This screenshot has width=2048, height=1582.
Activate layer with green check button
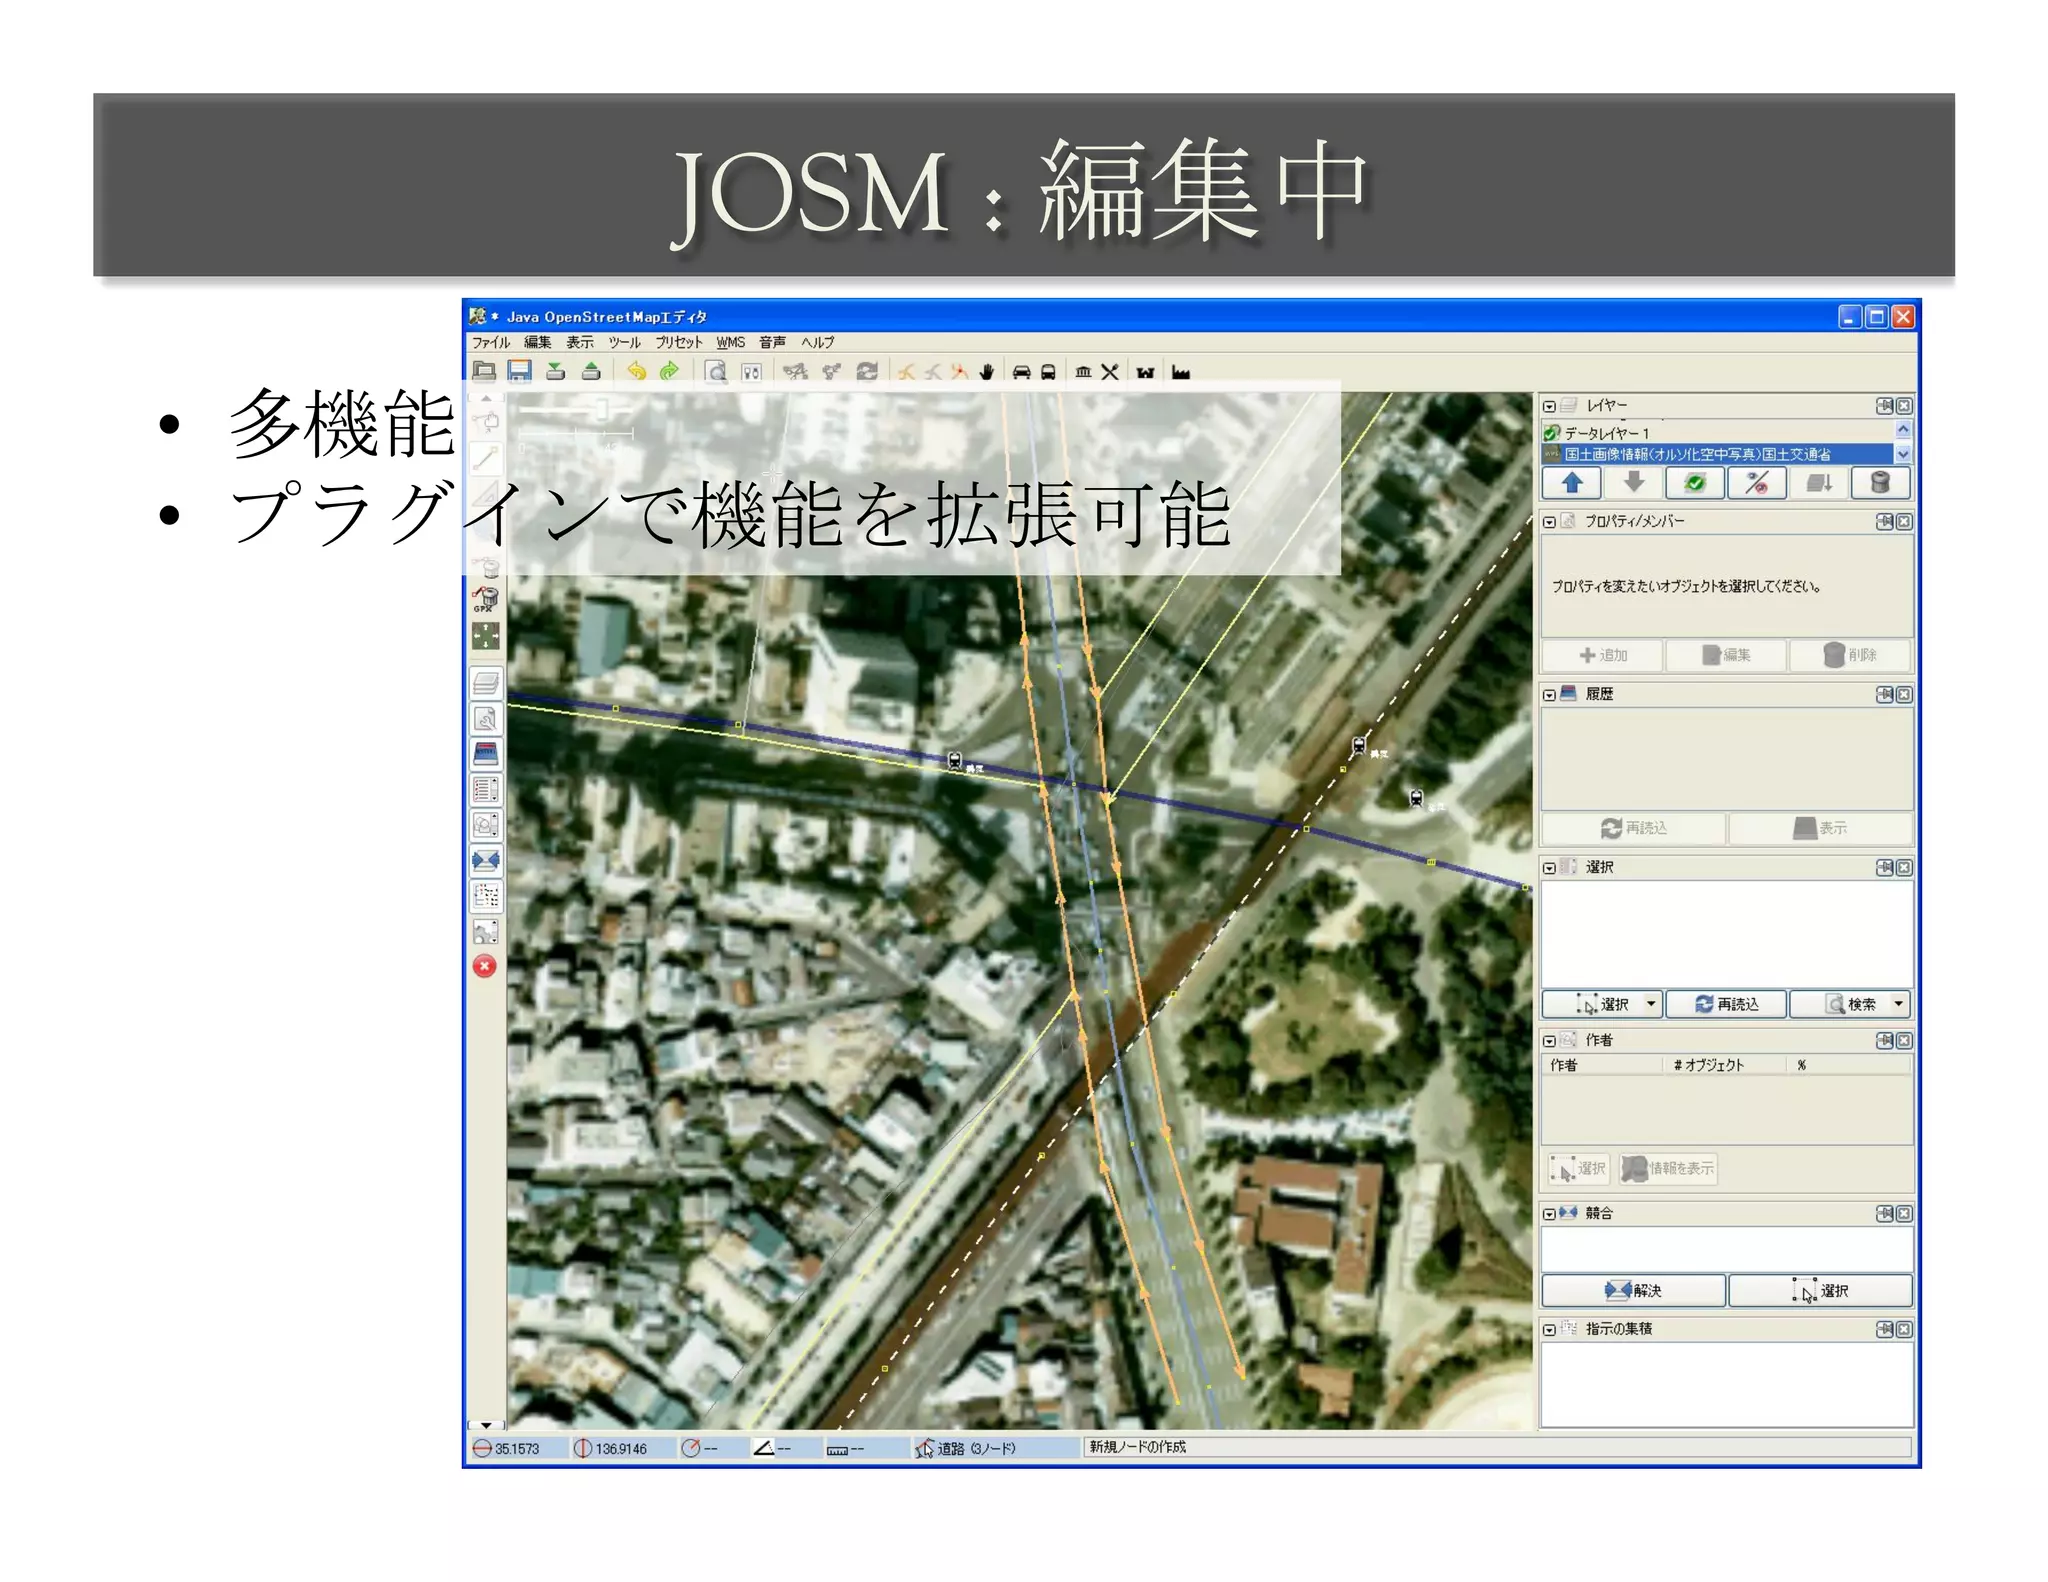click(1695, 484)
